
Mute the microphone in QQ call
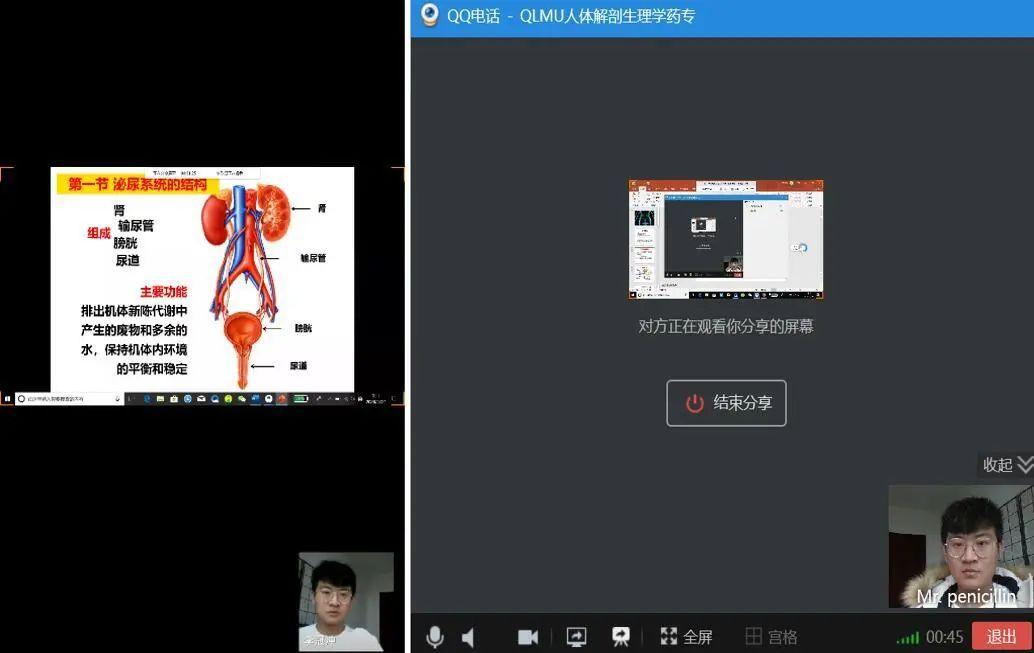435,637
